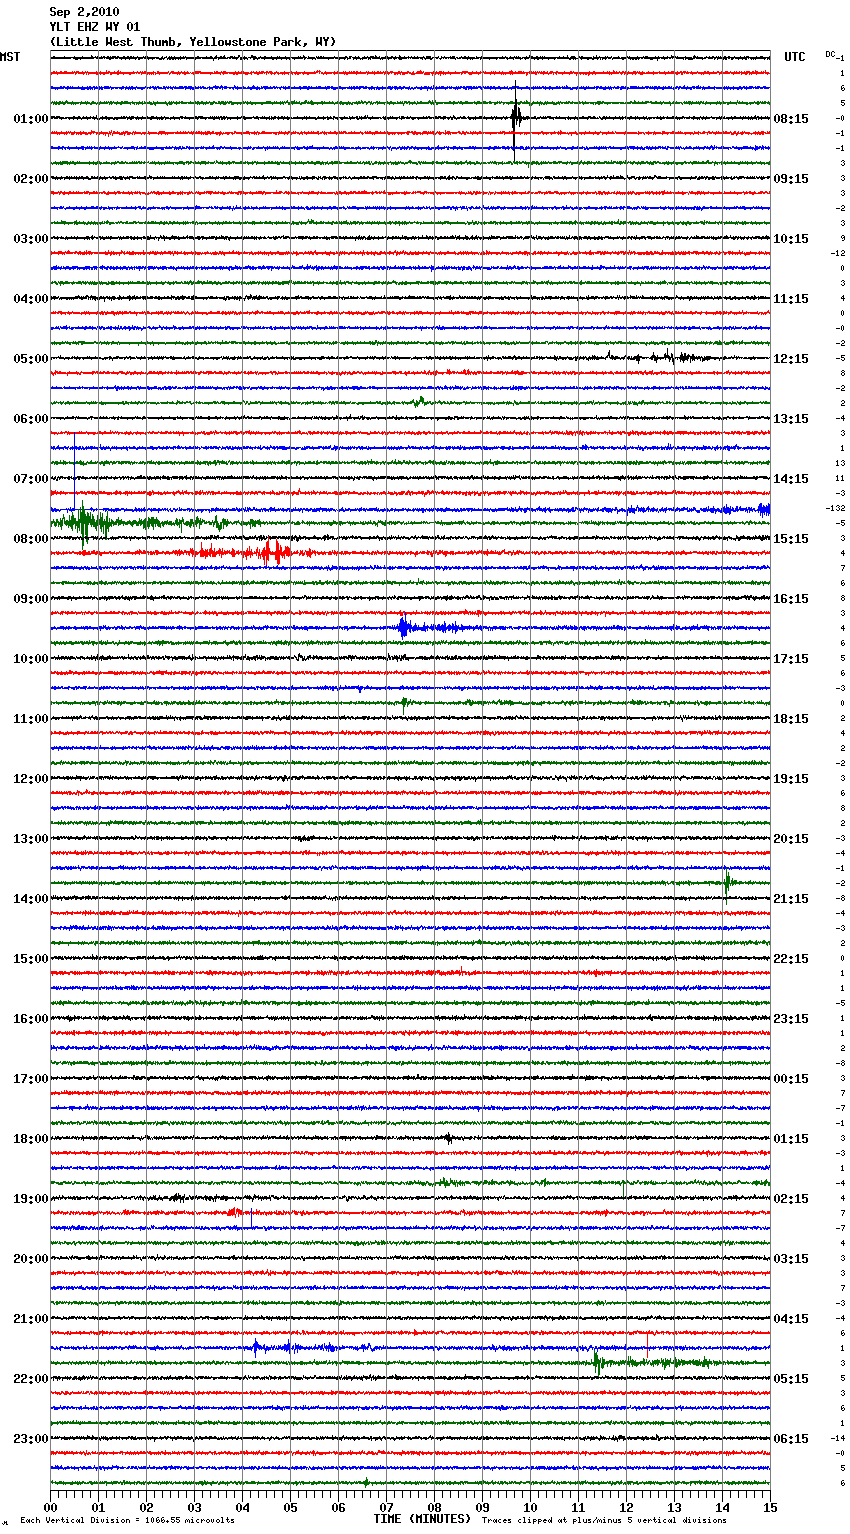Viewport: 850px width, 1534px height.
Task: Click the "23:15" UTC time label
Action: click(791, 1019)
